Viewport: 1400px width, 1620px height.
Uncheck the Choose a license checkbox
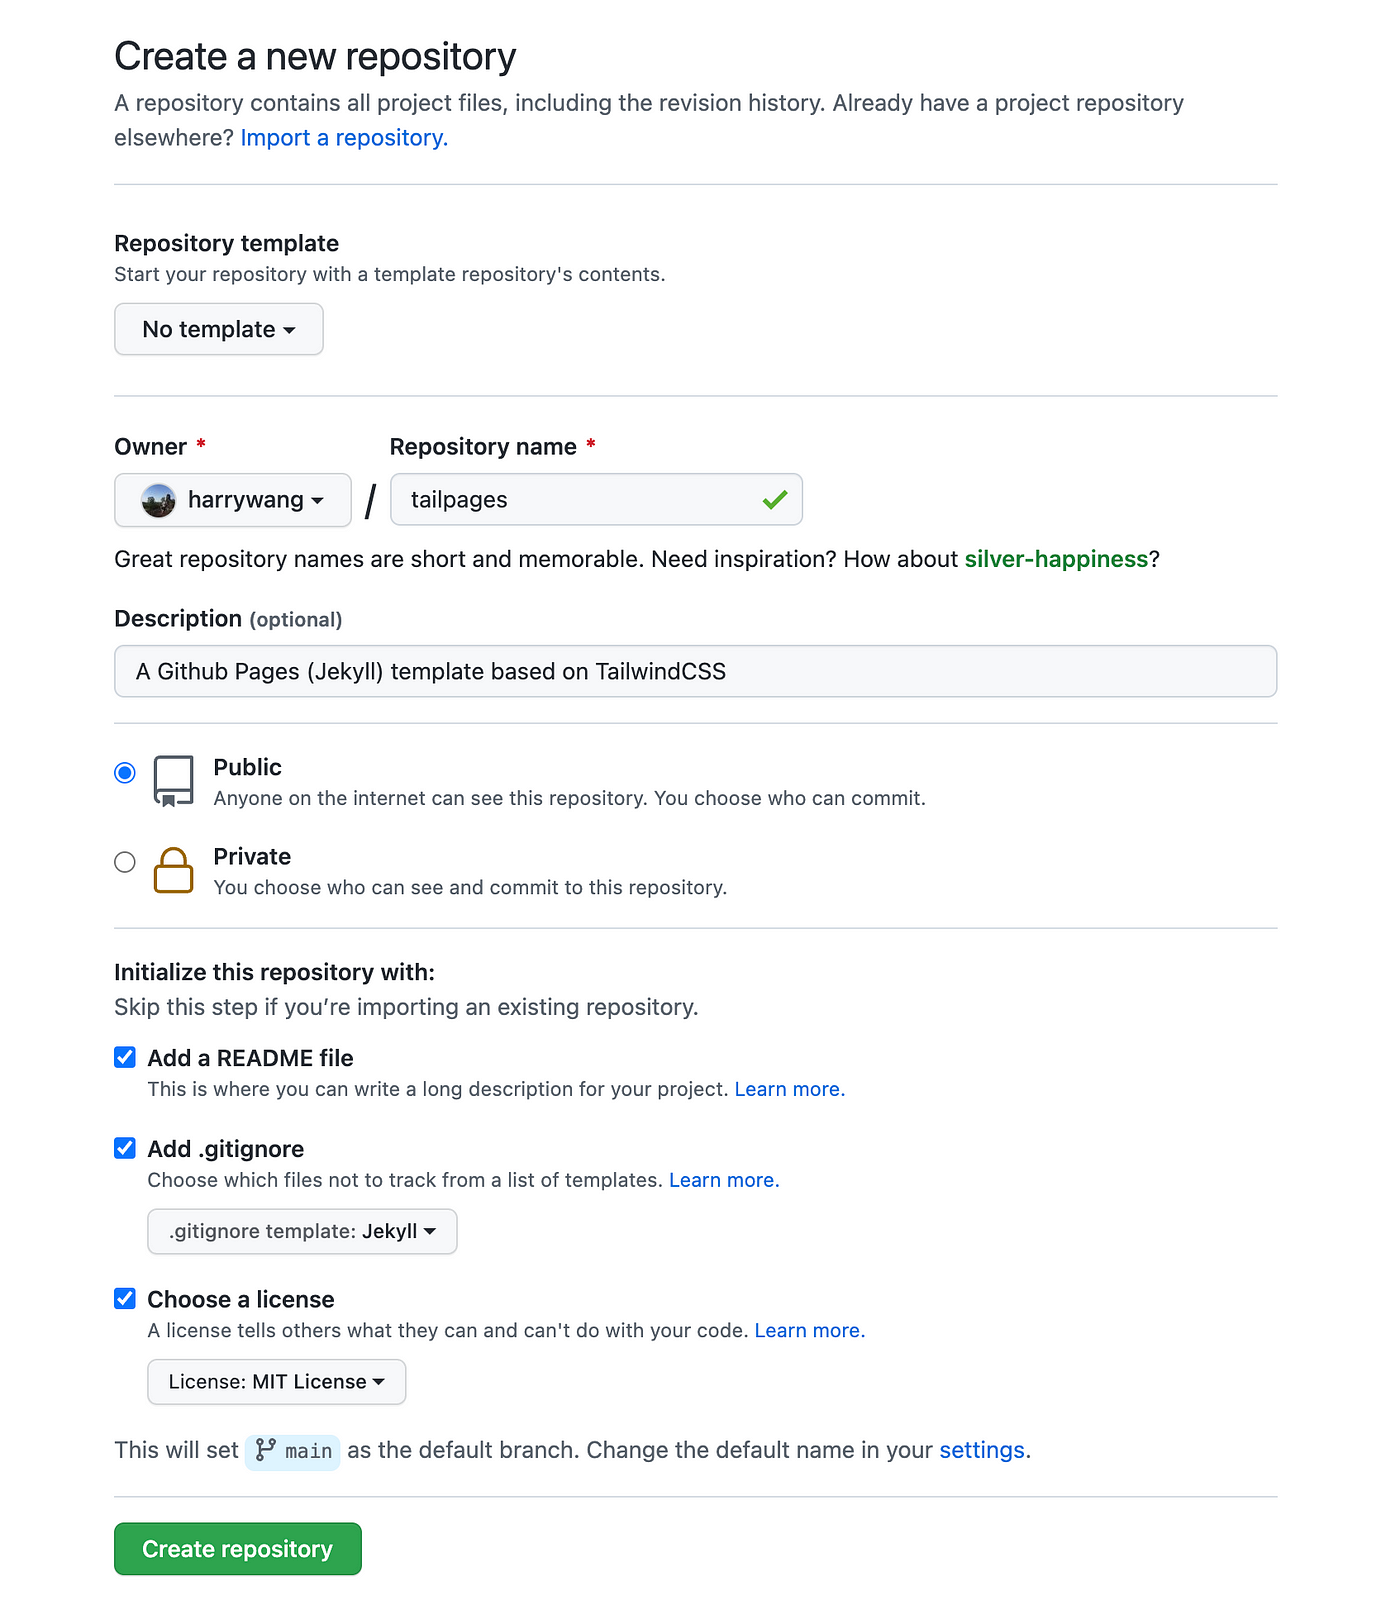click(125, 1298)
